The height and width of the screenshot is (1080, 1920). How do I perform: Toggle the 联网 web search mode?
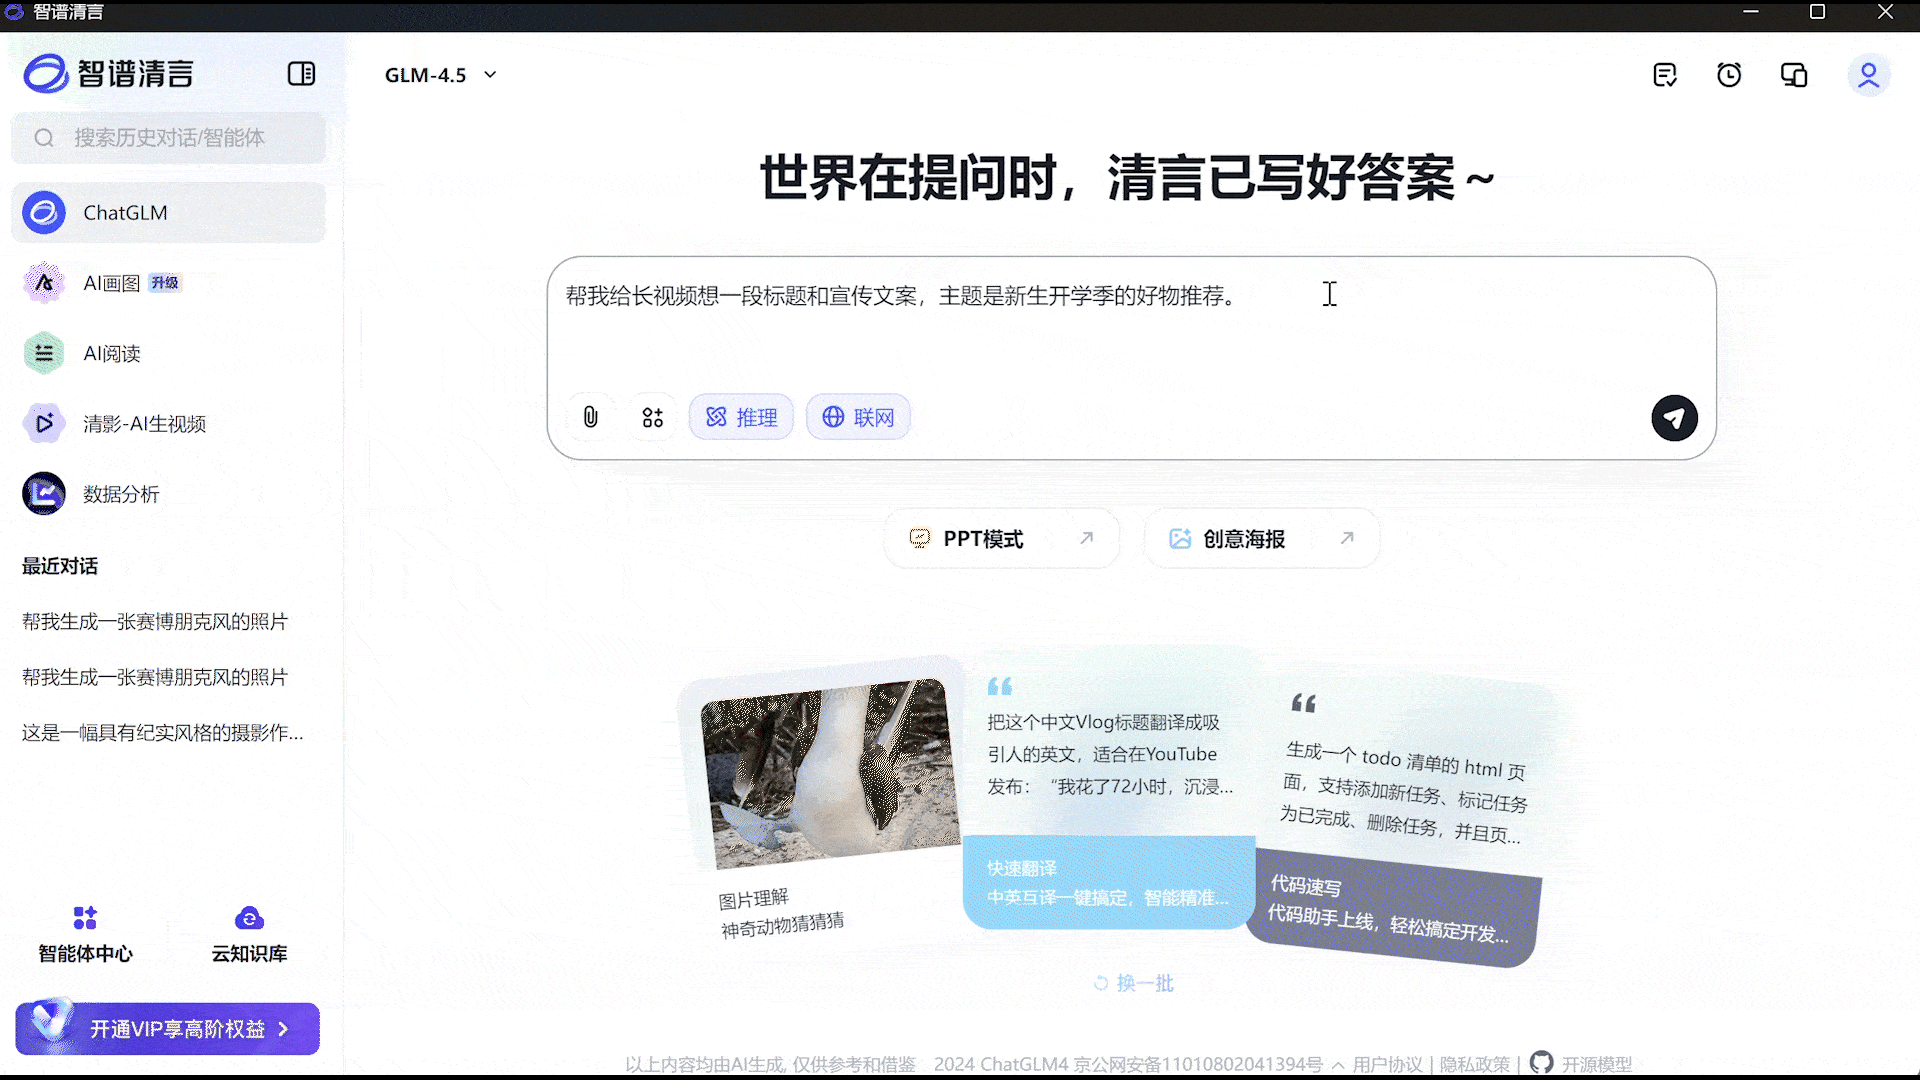coord(858,417)
